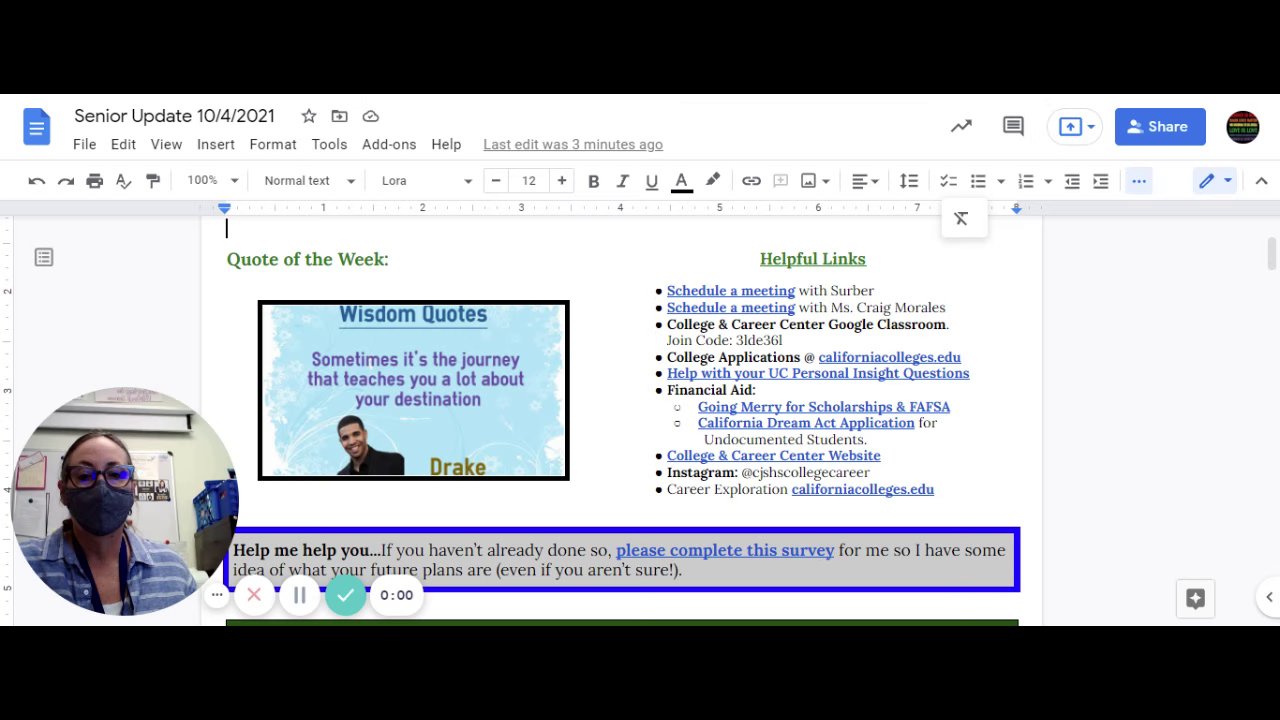Undo the last action
1280x720 pixels.
(37, 181)
